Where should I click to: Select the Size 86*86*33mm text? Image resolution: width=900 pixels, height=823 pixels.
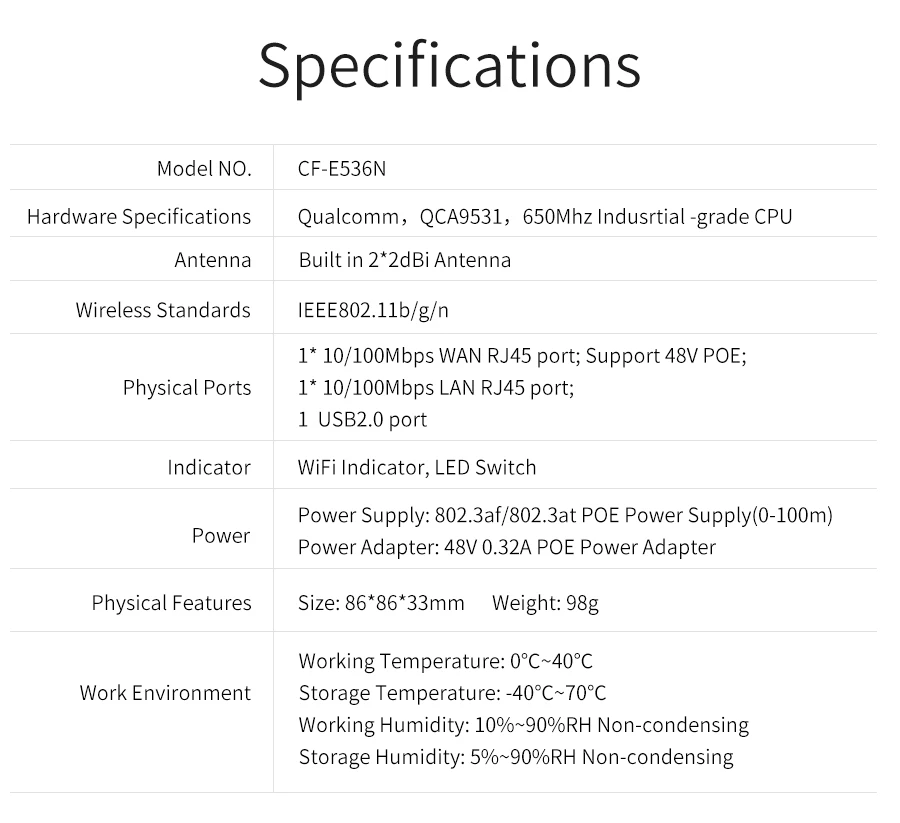[x=381, y=603]
